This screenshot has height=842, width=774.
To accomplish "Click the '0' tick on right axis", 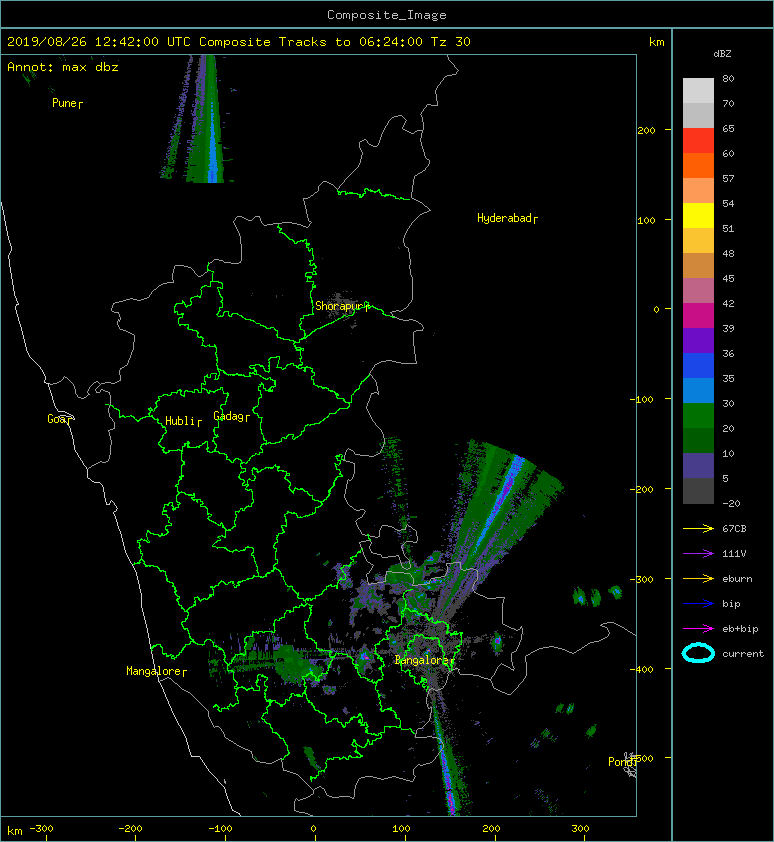I will [x=656, y=309].
